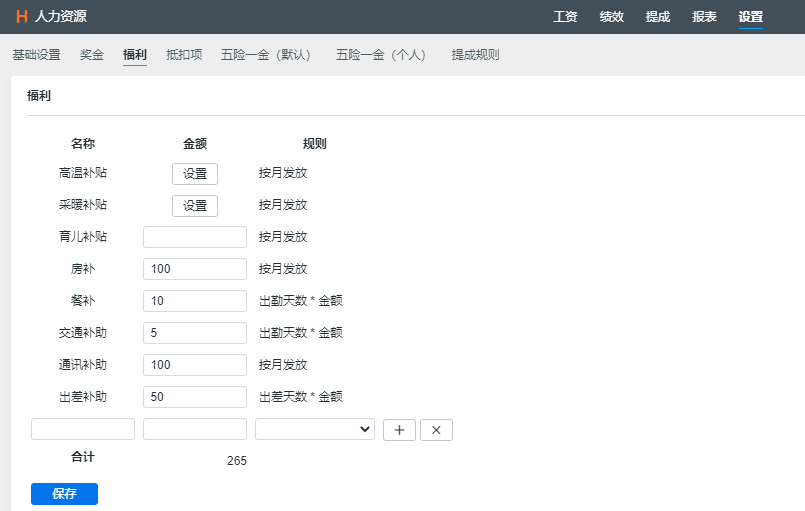
Task: Go to the 绩效 menu
Action: tap(611, 16)
